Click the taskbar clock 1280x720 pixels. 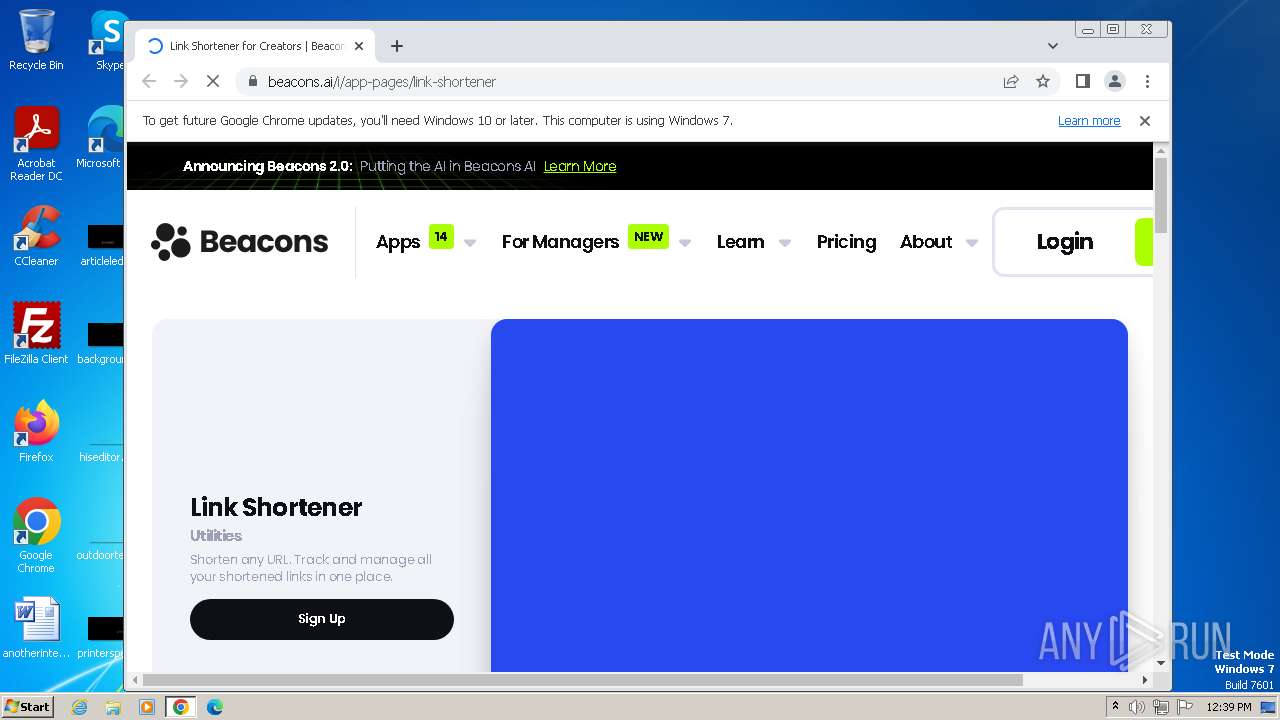(x=1229, y=707)
